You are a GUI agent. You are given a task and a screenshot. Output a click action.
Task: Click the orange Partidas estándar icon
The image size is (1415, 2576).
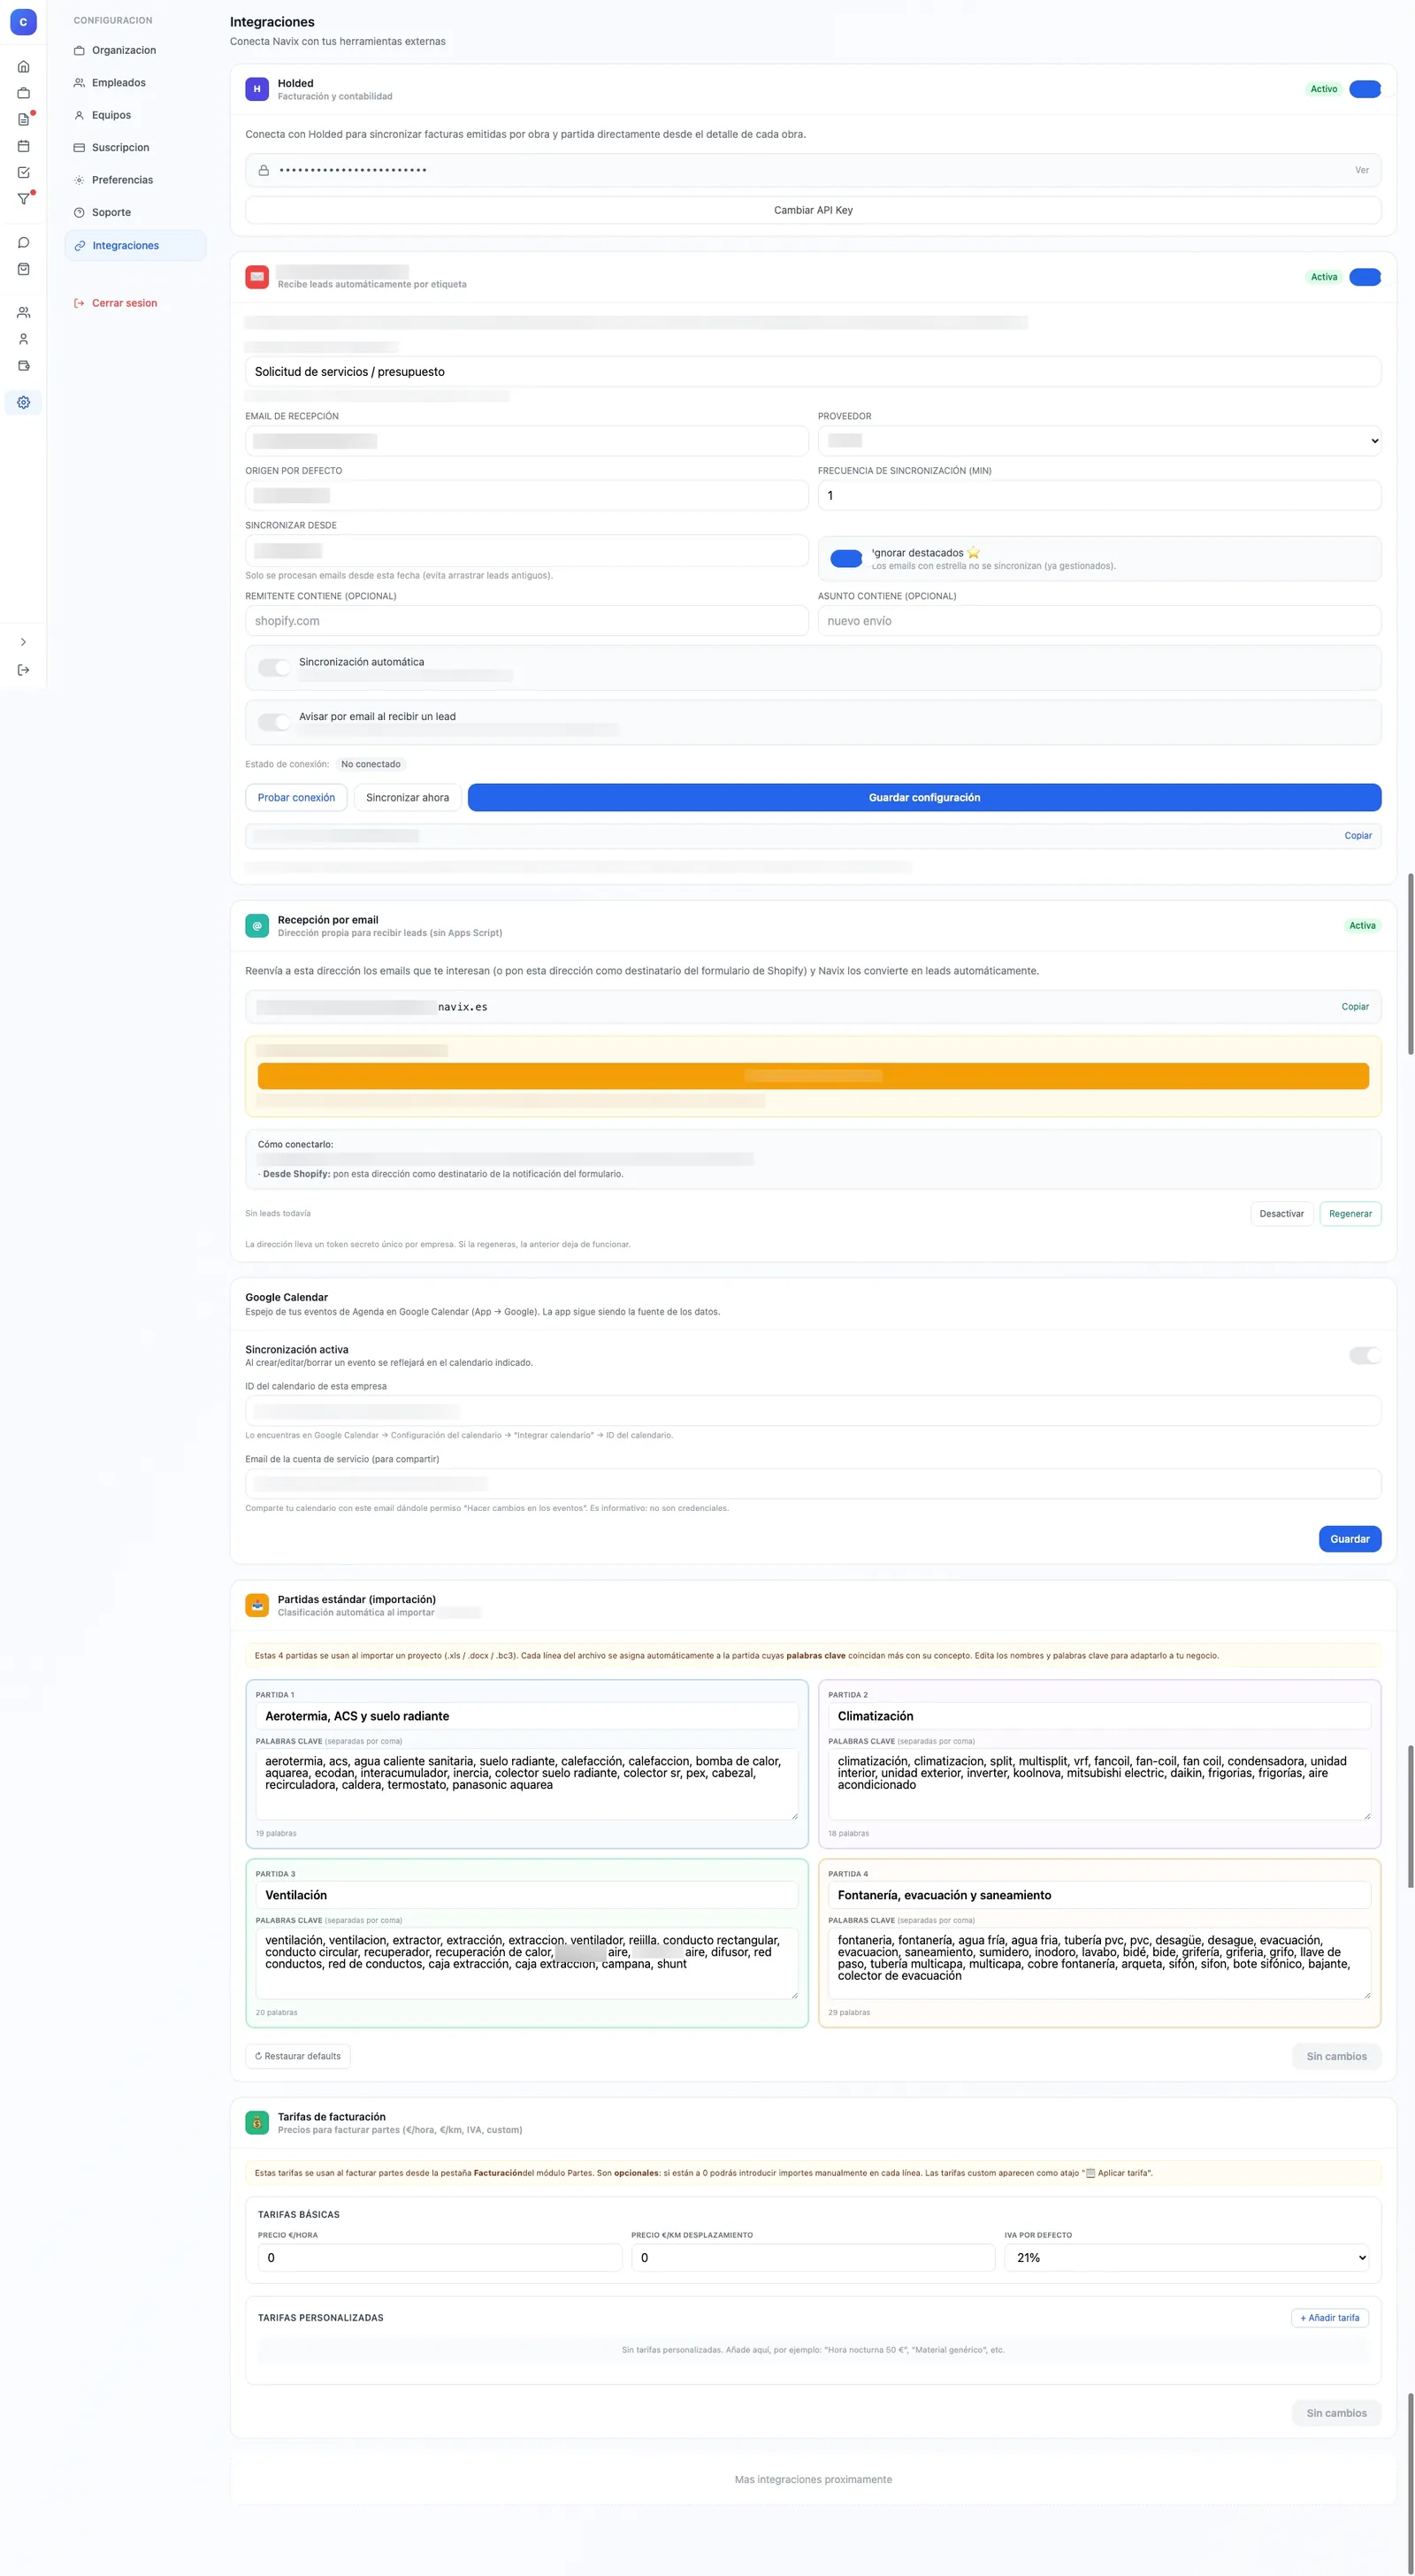pos(257,1605)
